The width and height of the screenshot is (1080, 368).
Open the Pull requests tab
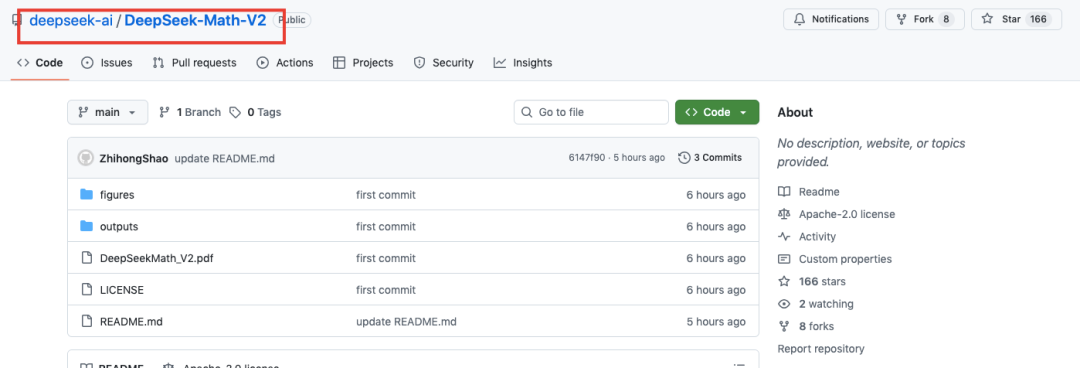tap(194, 63)
